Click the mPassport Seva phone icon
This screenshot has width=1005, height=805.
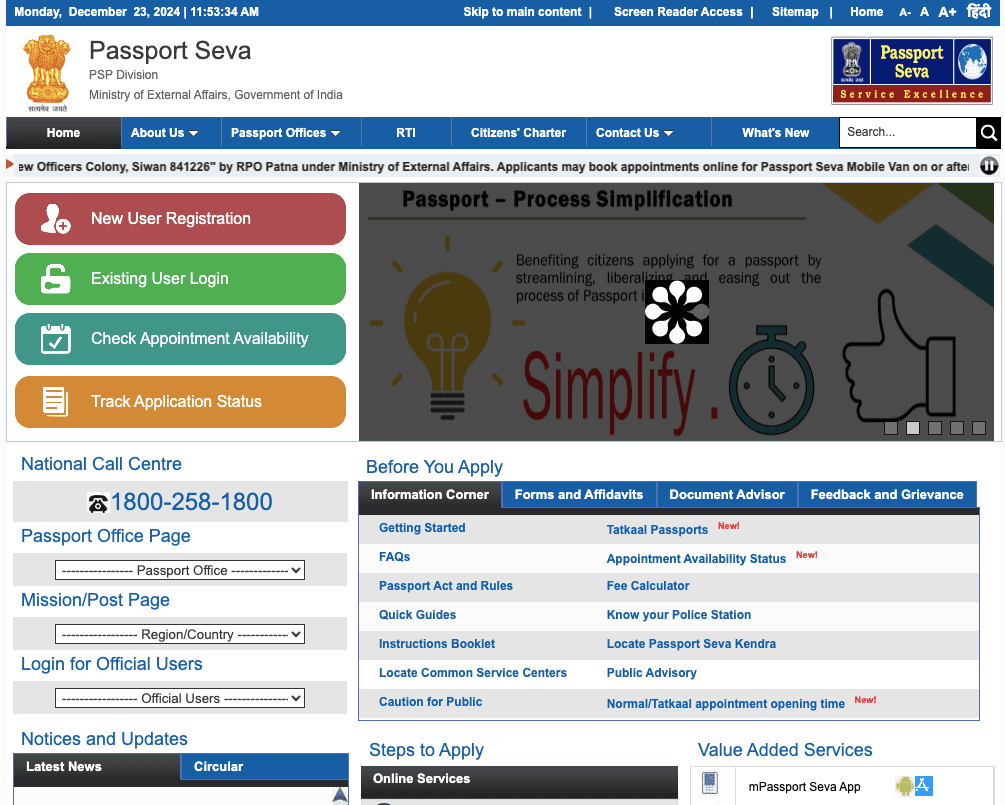[710, 783]
